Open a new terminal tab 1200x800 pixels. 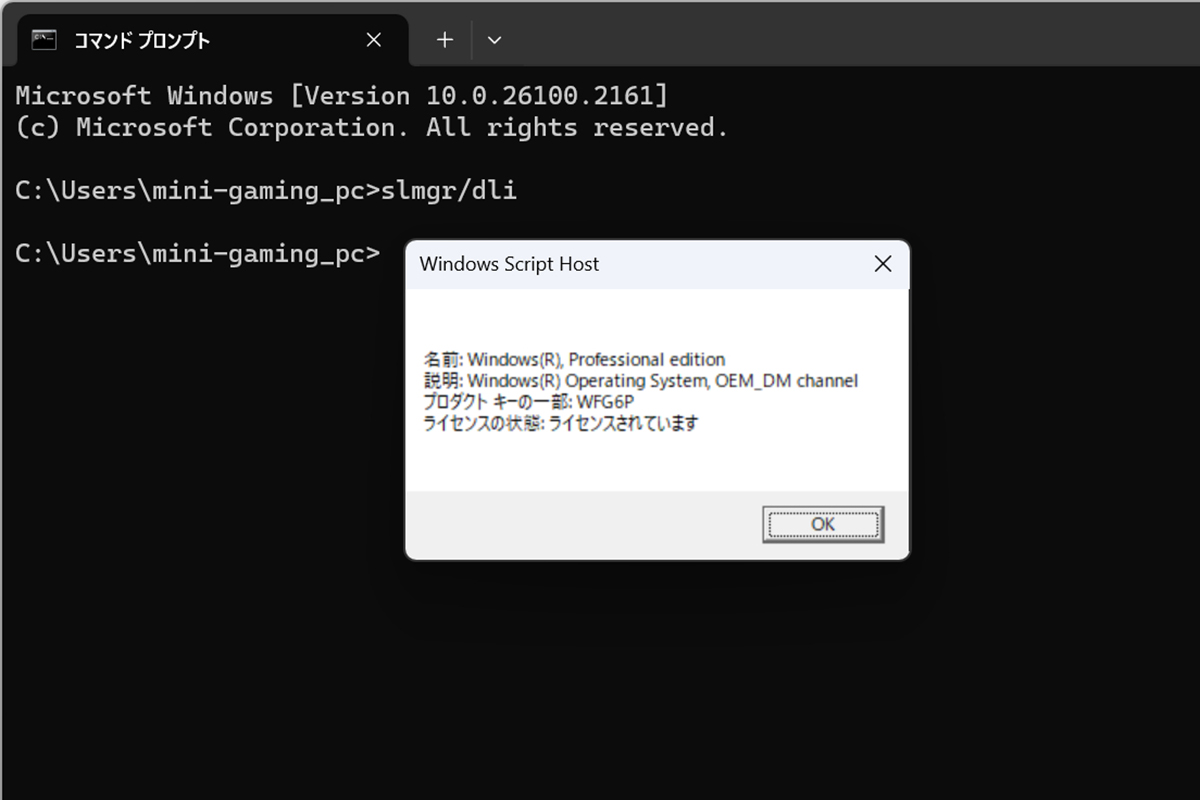tap(445, 40)
